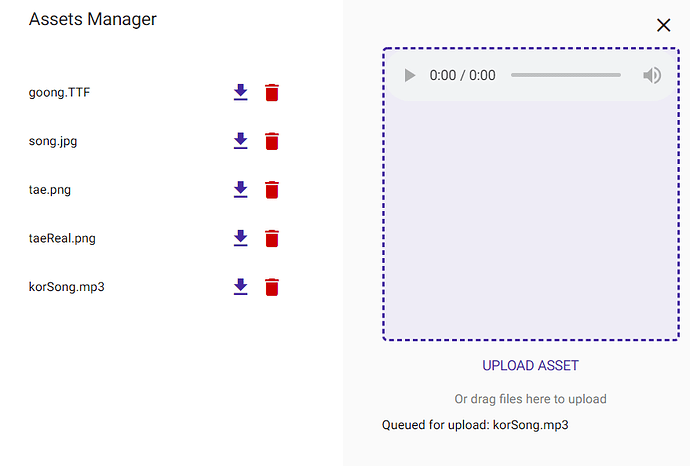The width and height of the screenshot is (690, 466).
Task: Click the song.jpg file name
Action: pyautogui.click(x=53, y=141)
